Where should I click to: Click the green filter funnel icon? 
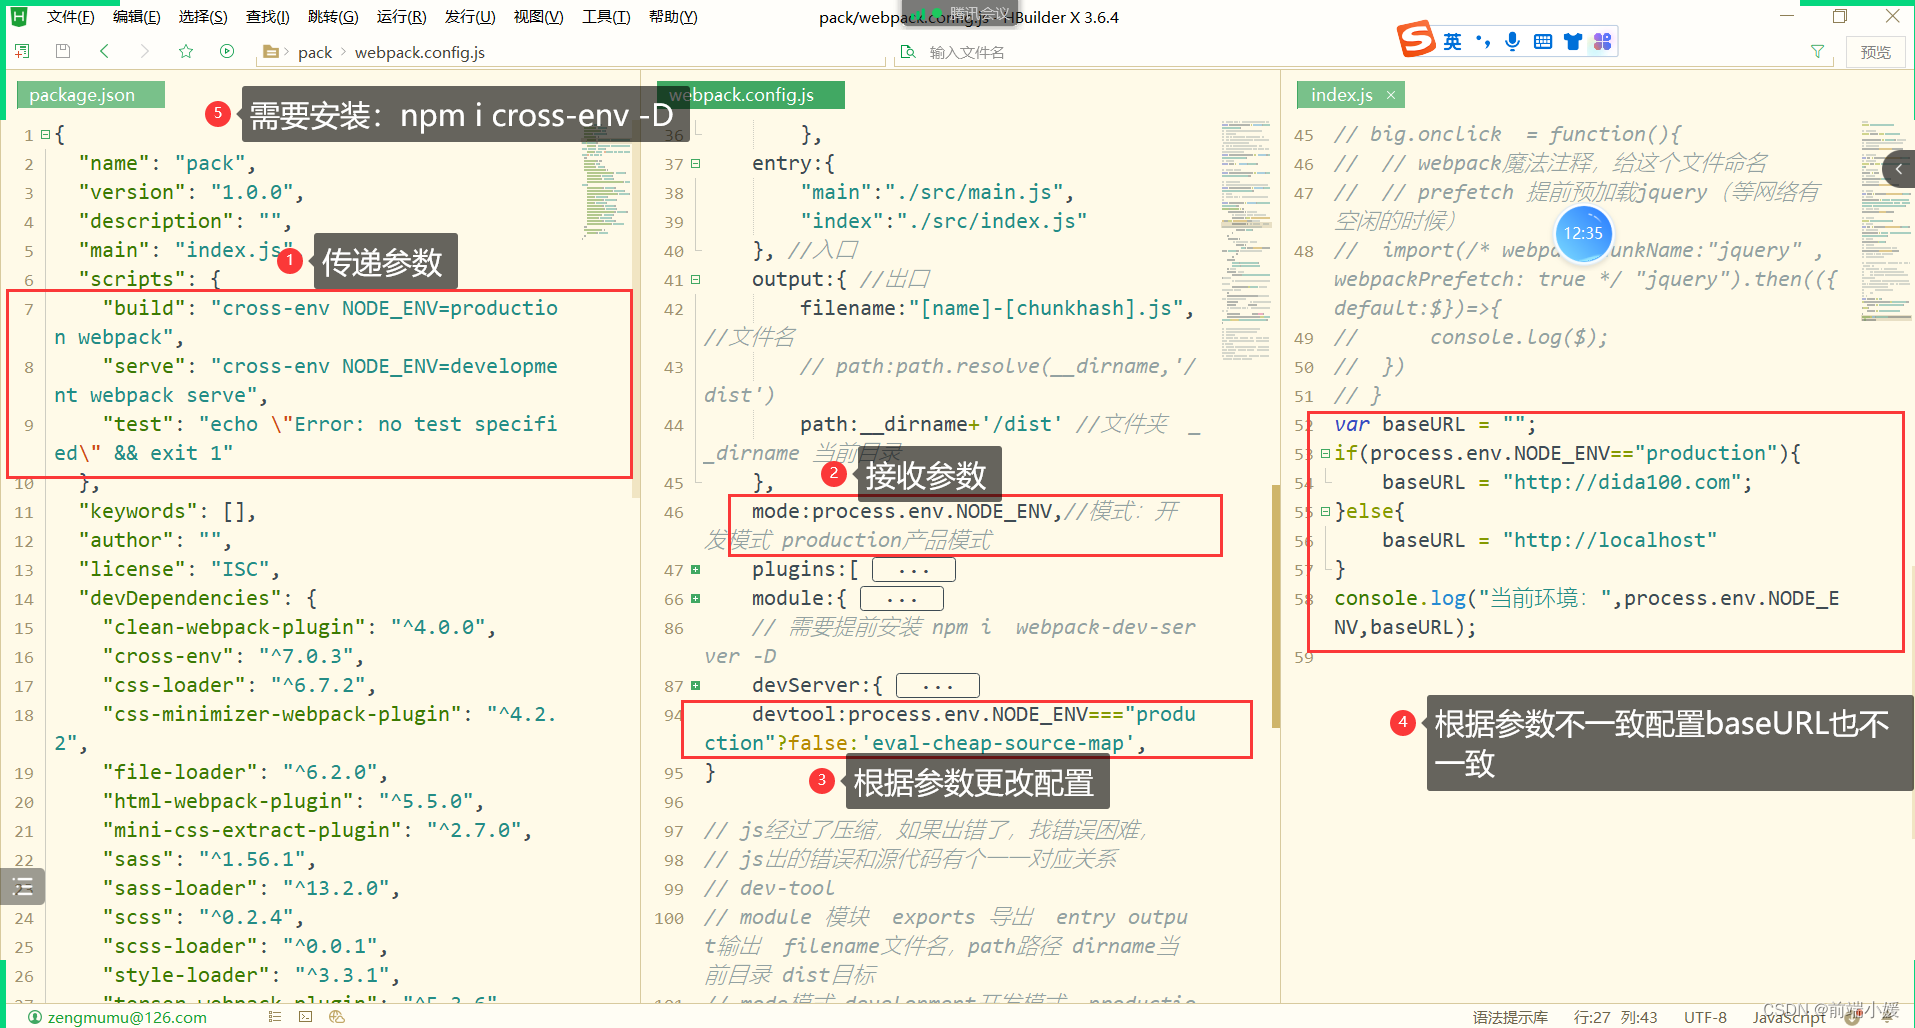[1817, 51]
